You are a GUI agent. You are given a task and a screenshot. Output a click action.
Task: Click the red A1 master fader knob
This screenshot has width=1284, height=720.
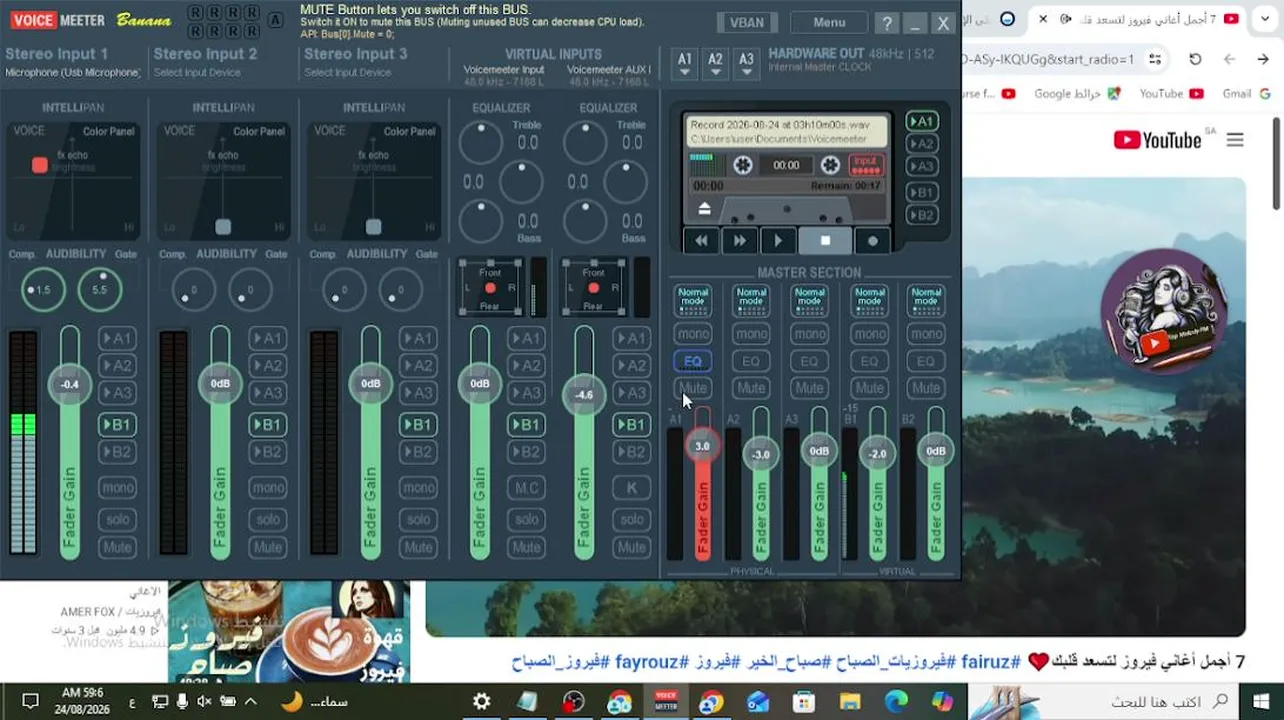pos(702,447)
